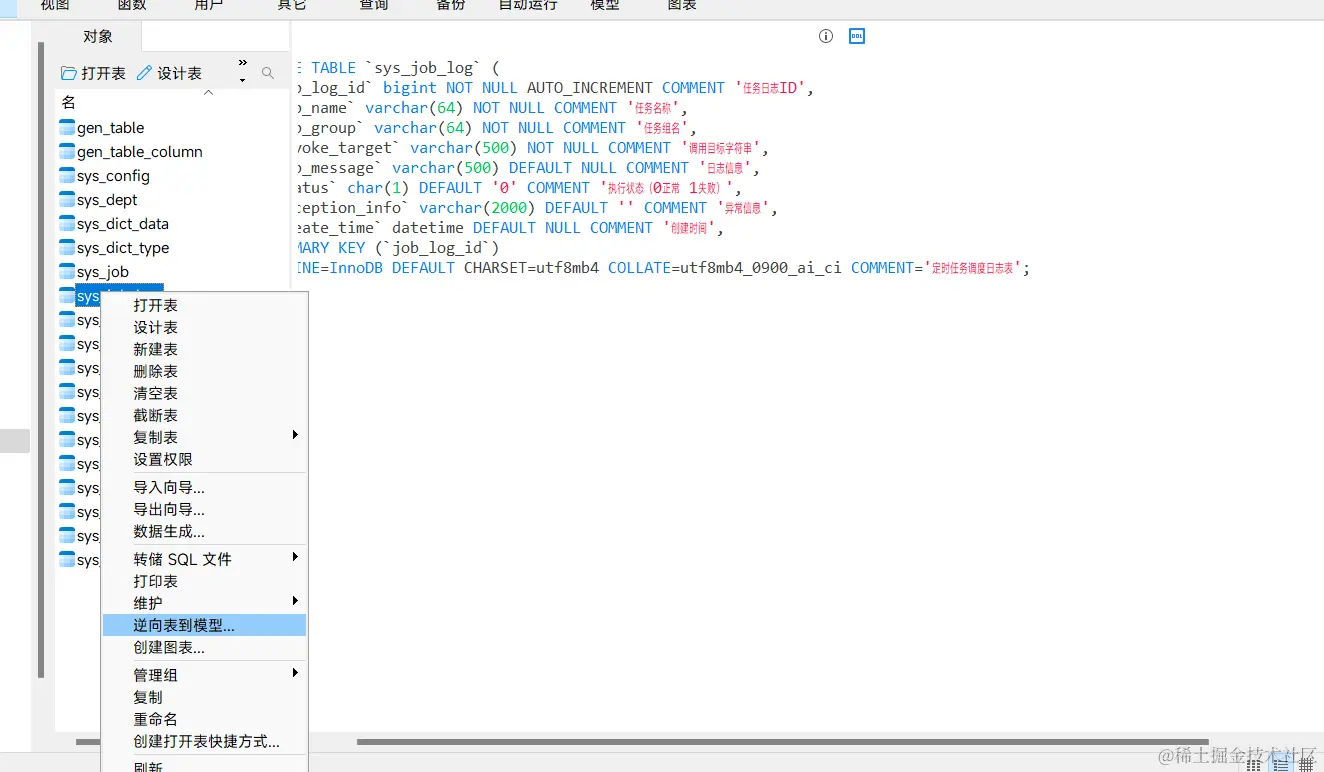
Task: Switch to the list view icon
Action: coord(1254,765)
